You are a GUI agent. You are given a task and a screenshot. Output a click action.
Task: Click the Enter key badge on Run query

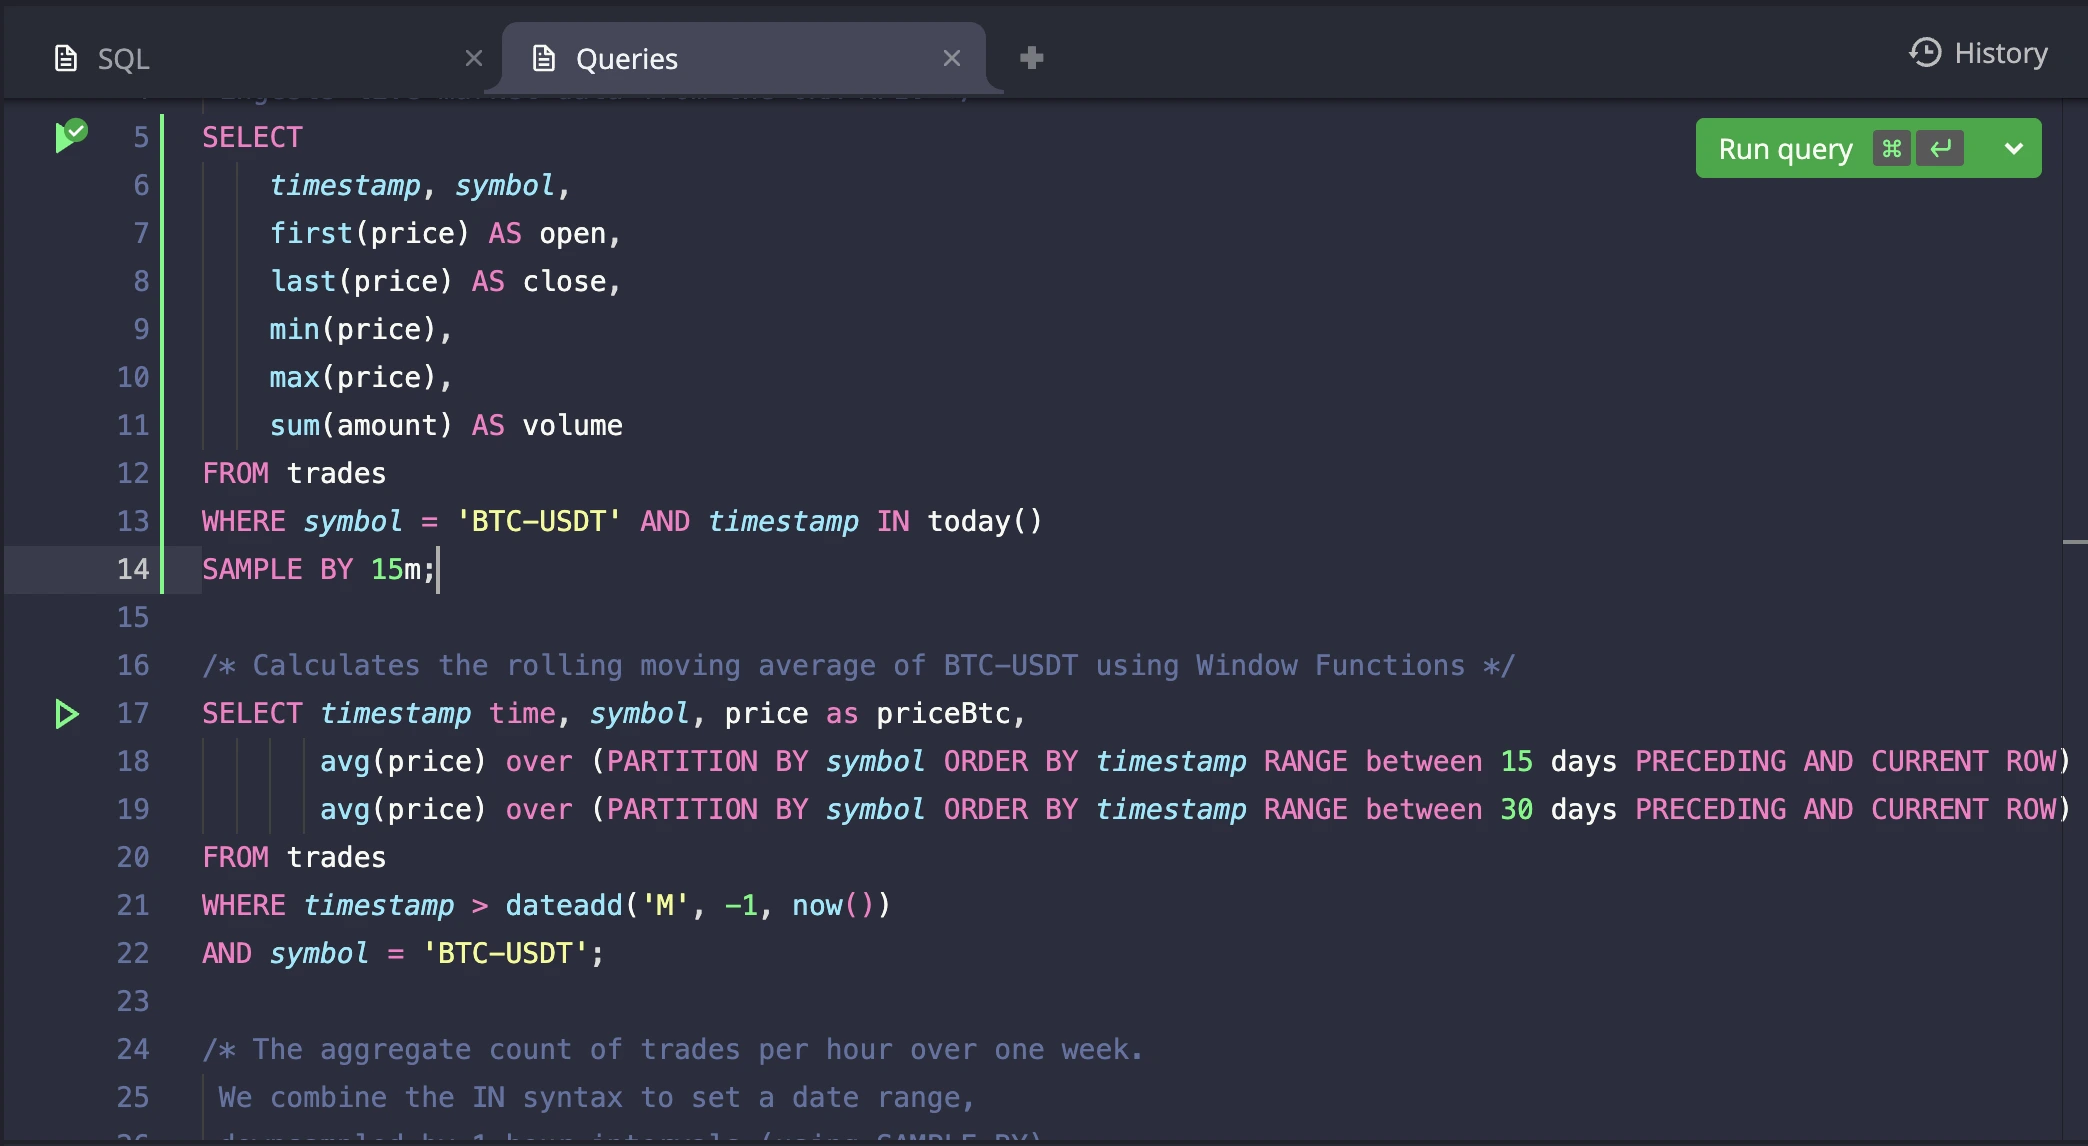point(1940,148)
